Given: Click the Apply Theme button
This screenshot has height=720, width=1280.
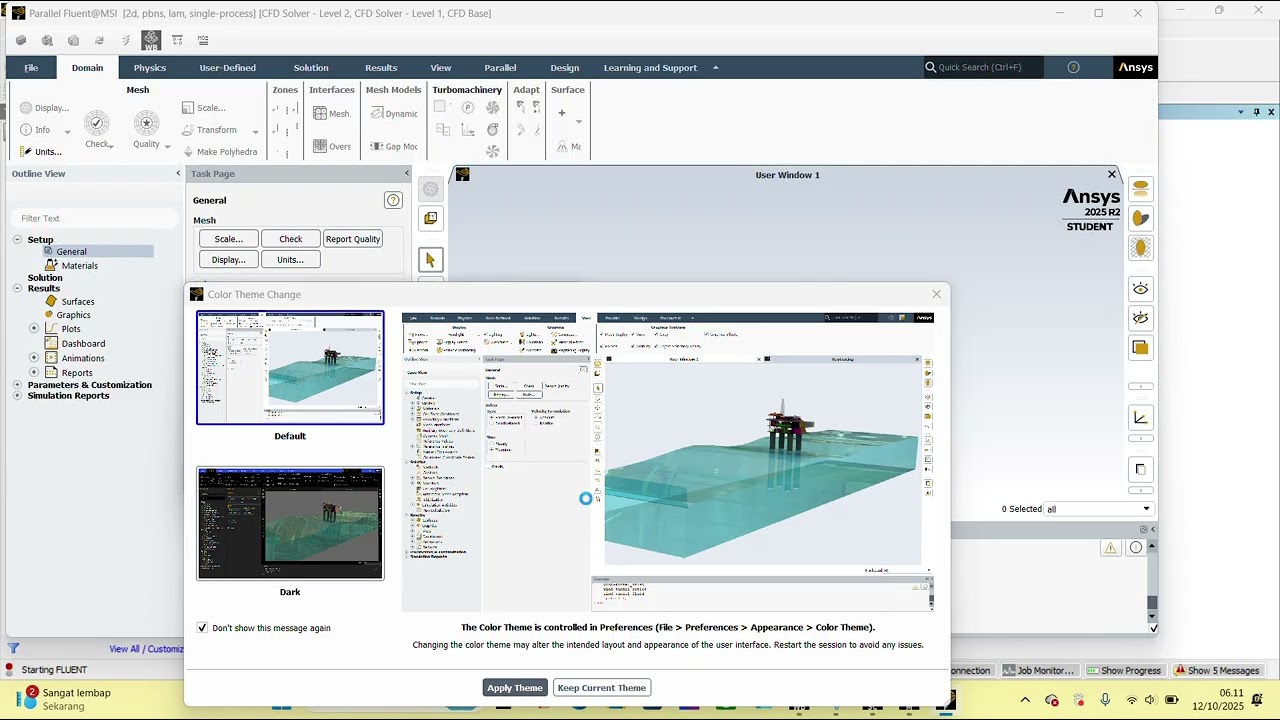Looking at the screenshot, I should 515,687.
